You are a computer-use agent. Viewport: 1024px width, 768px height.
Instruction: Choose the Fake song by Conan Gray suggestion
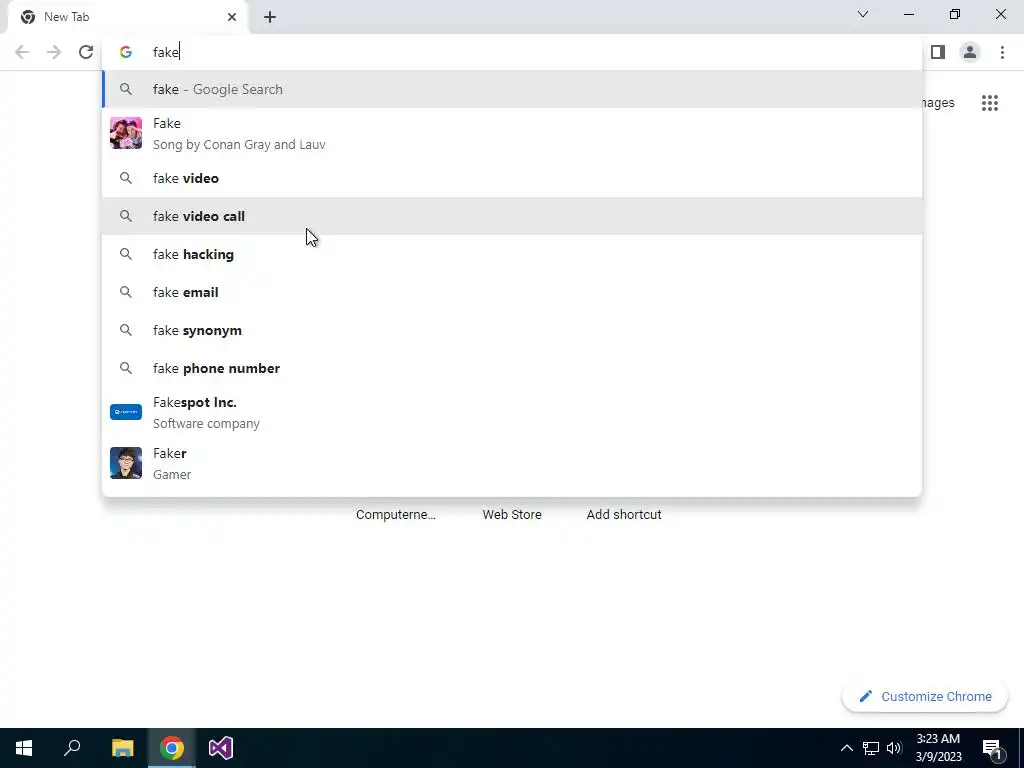point(512,133)
